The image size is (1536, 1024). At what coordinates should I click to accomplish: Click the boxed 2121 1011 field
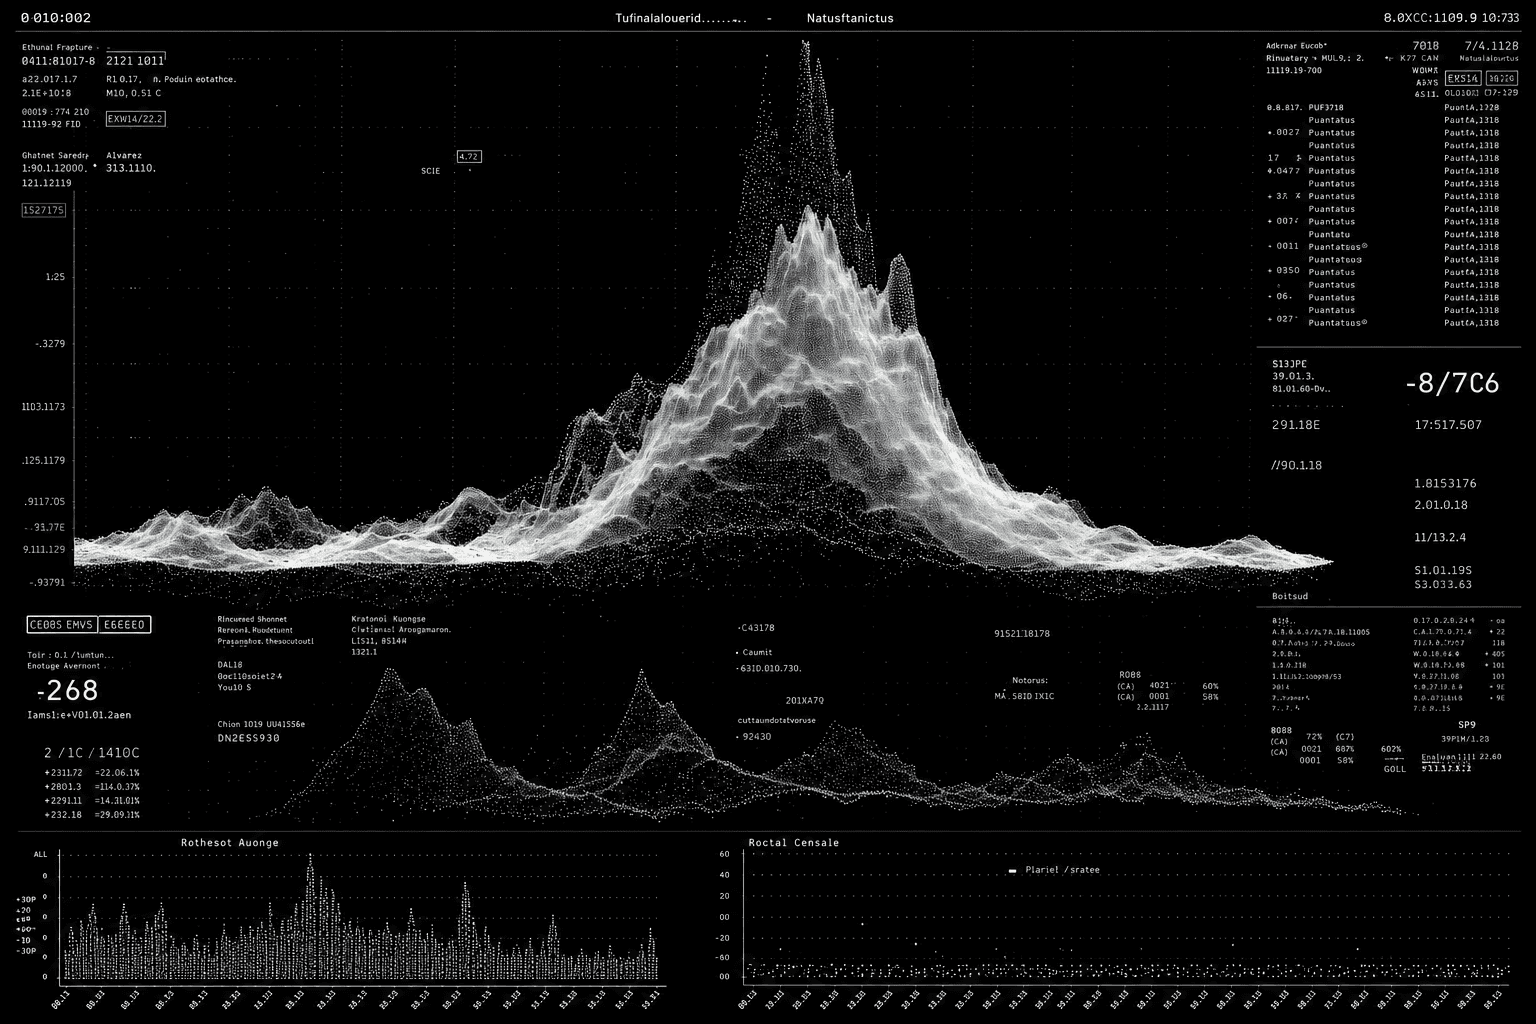pyautogui.click(x=135, y=61)
